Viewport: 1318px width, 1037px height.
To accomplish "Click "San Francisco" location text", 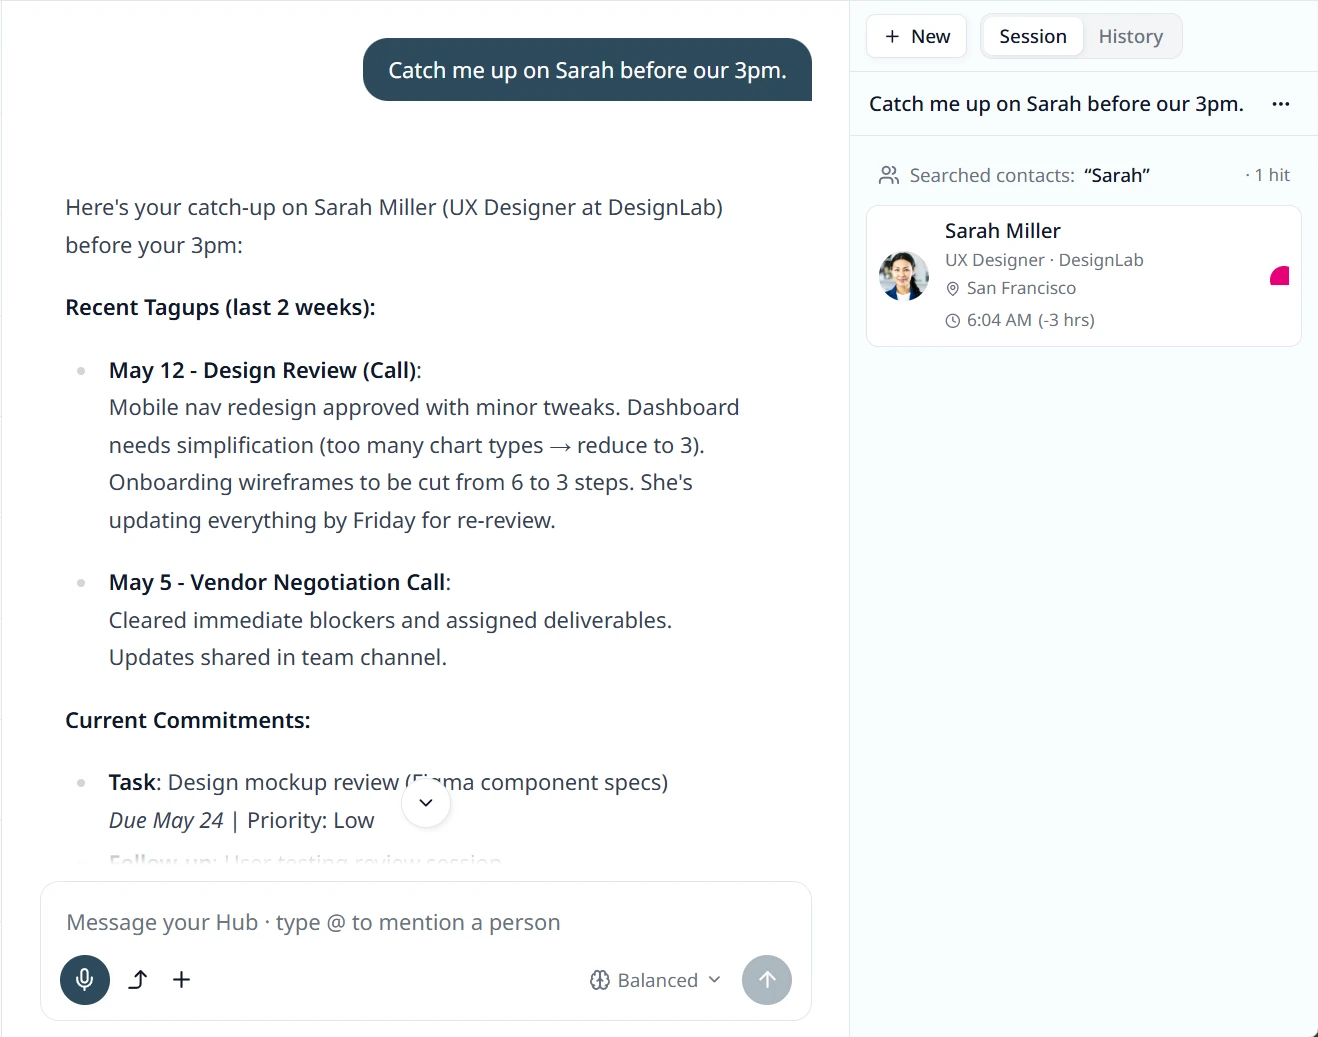I will 1021,288.
